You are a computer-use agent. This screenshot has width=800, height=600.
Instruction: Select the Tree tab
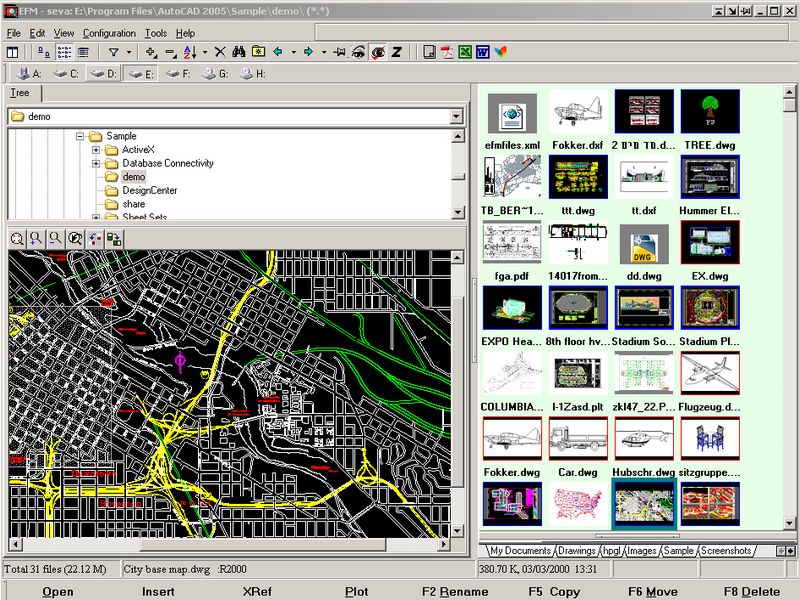(x=20, y=93)
